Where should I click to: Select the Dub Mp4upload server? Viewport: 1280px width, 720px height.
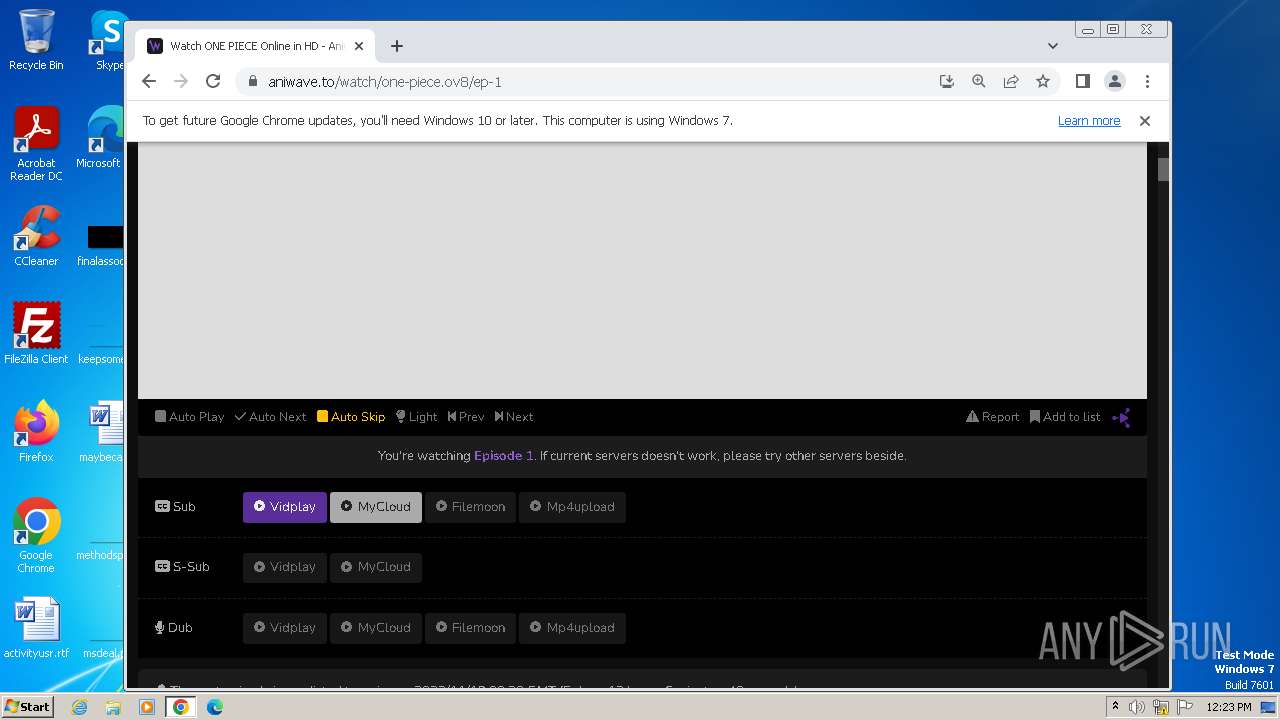(572, 628)
